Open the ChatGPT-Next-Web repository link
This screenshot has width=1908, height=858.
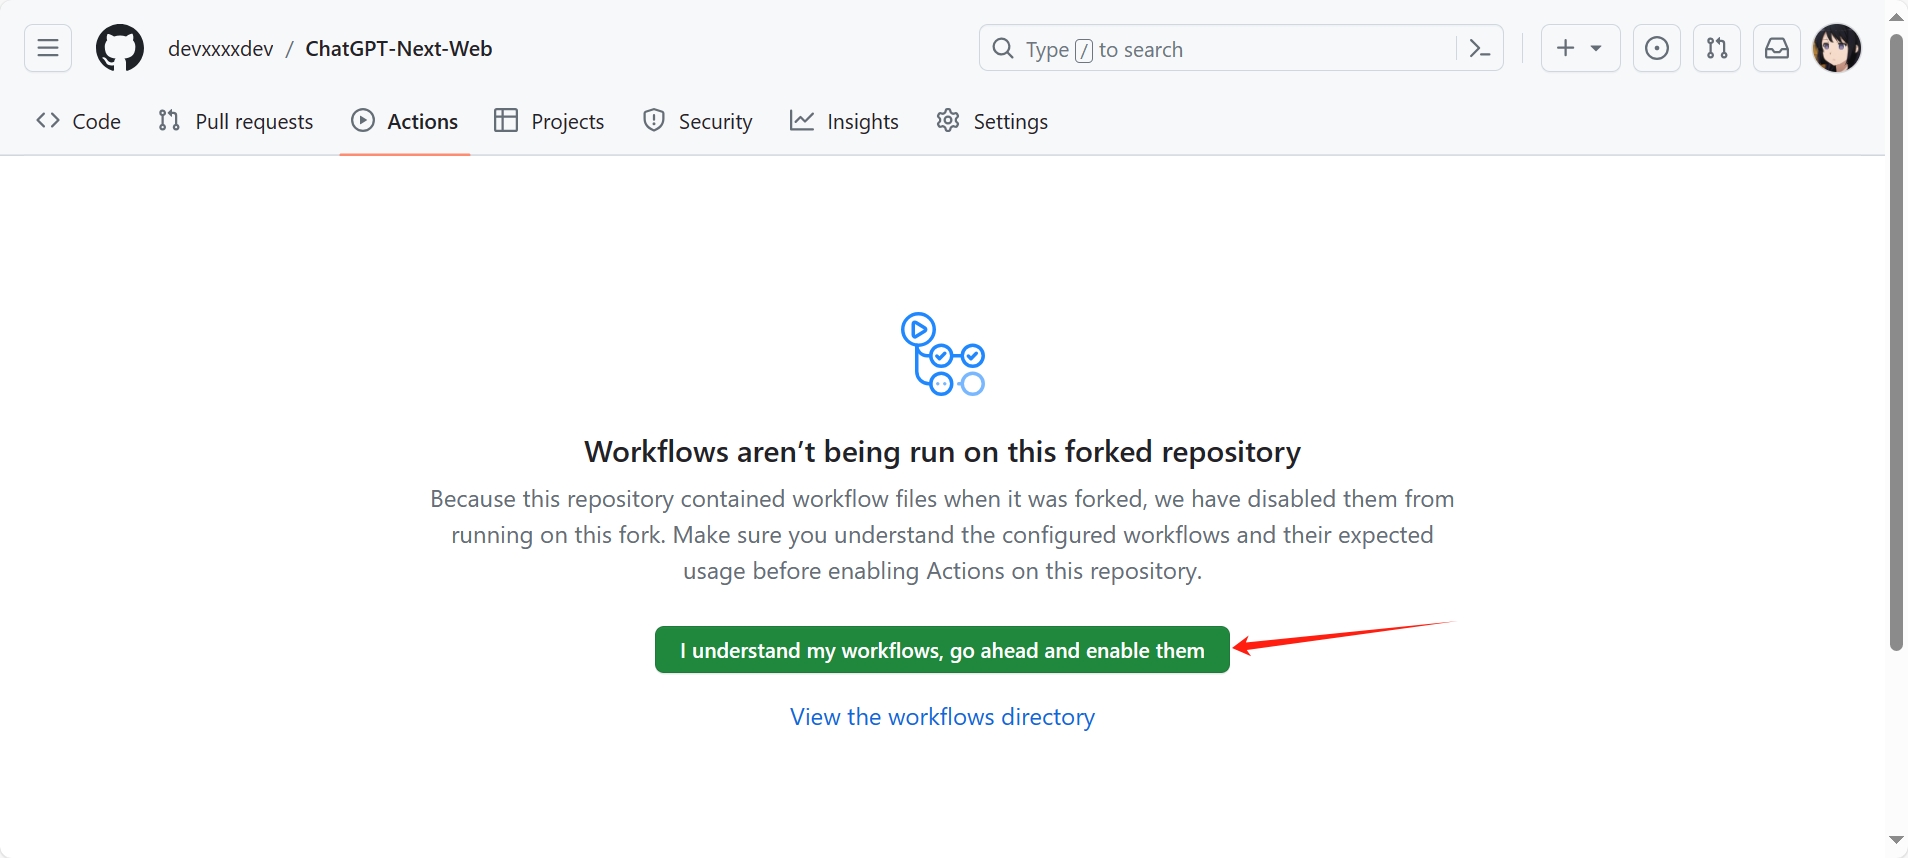coord(398,49)
